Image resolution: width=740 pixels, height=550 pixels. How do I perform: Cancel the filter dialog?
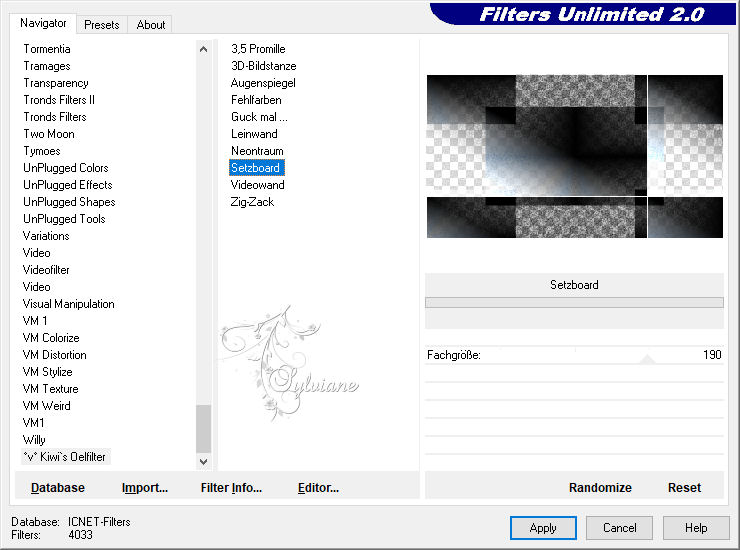coord(620,528)
